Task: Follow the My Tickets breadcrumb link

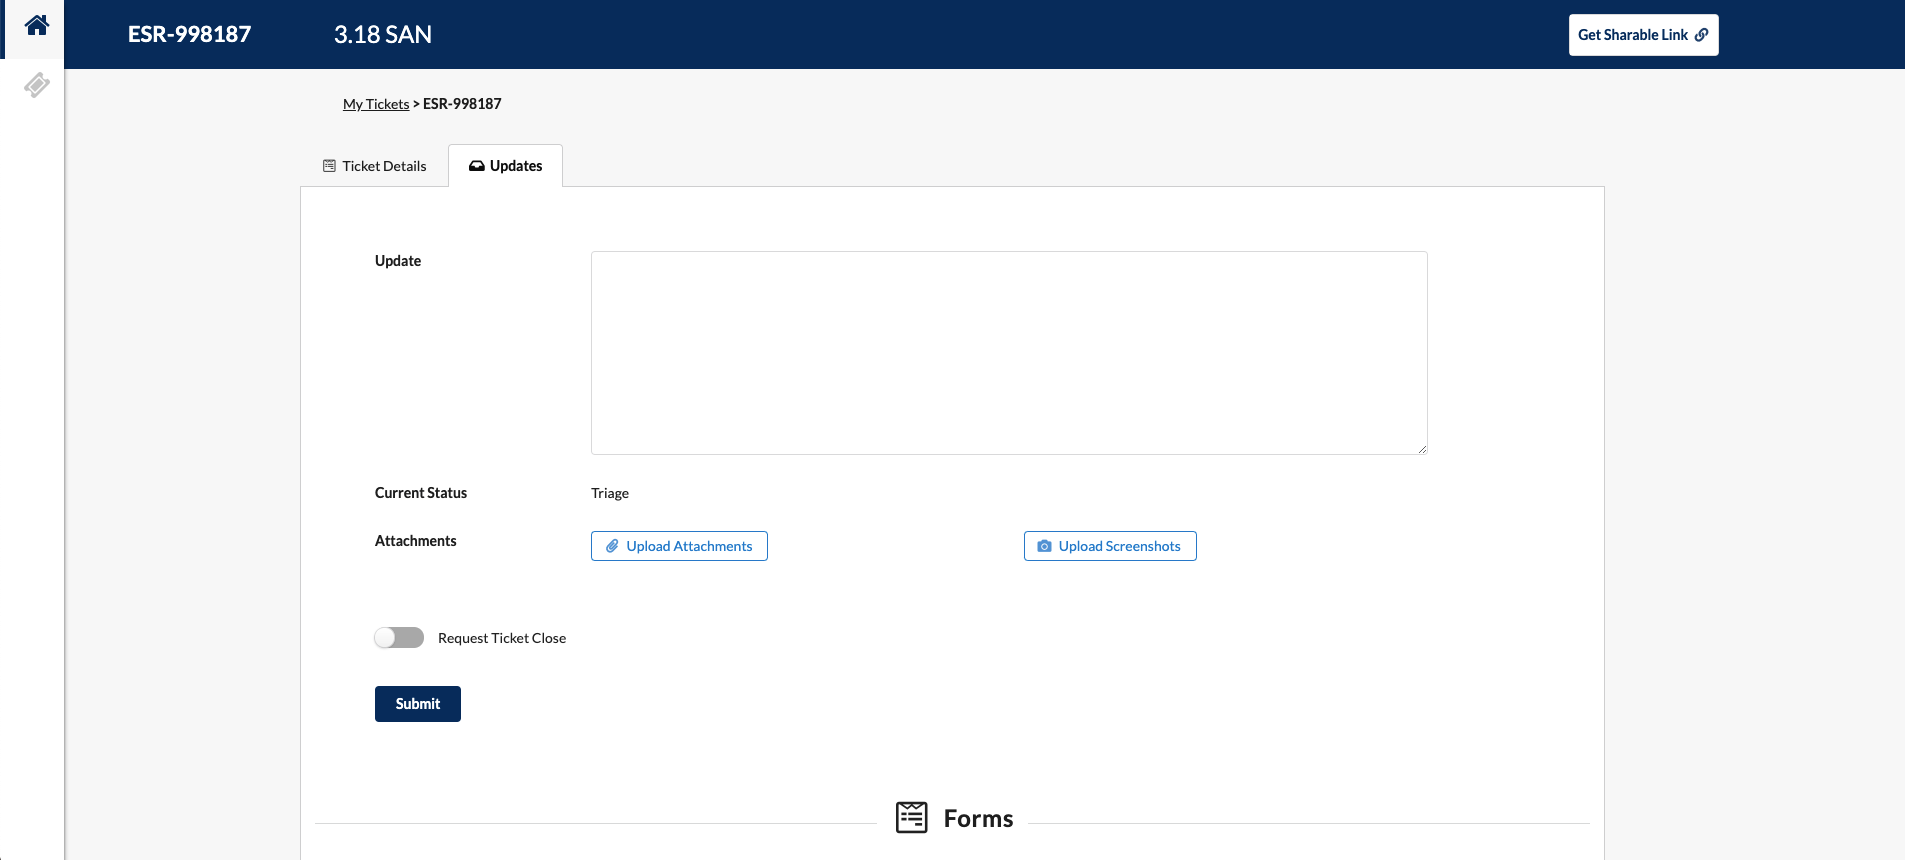Action: (x=376, y=104)
